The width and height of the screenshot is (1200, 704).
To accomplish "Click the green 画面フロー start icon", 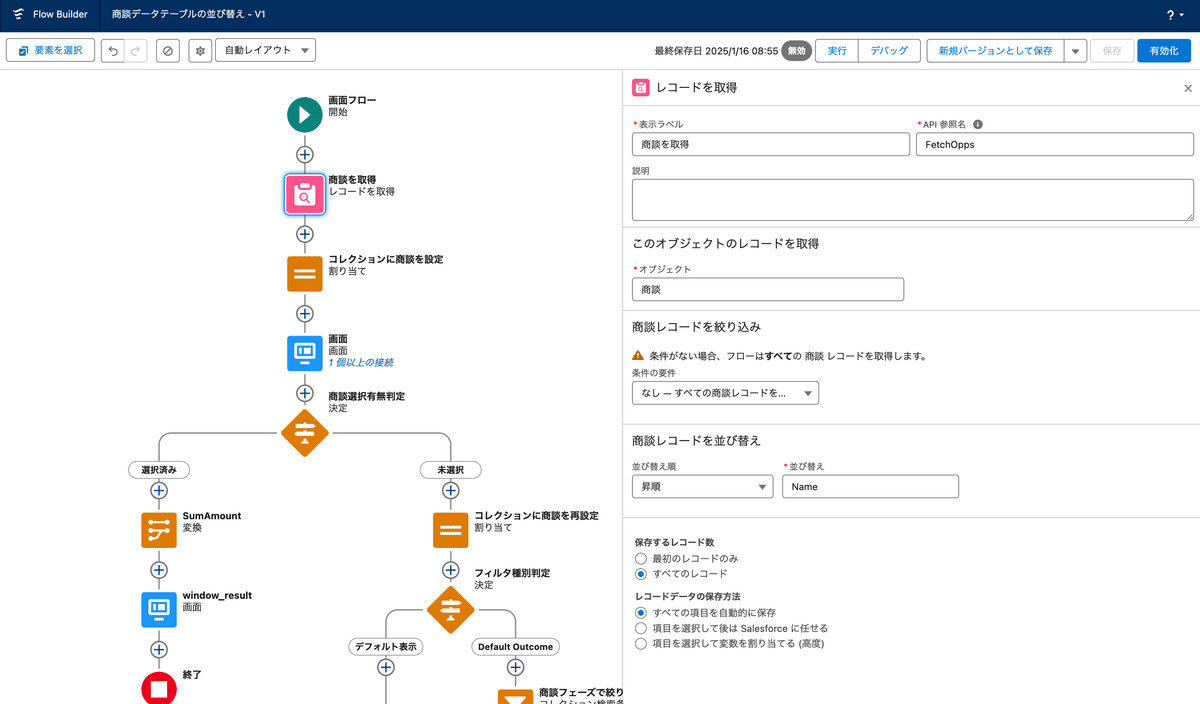I will (305, 114).
